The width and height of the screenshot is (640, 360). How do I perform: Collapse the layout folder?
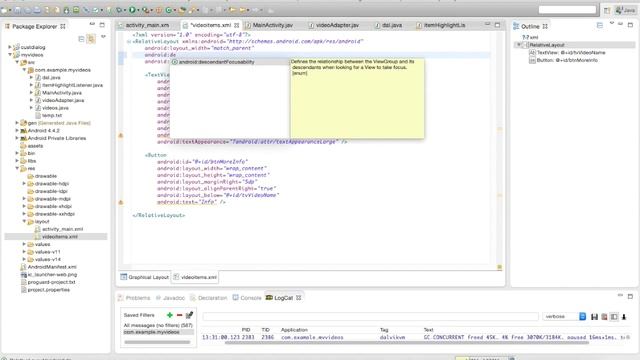point(24,221)
